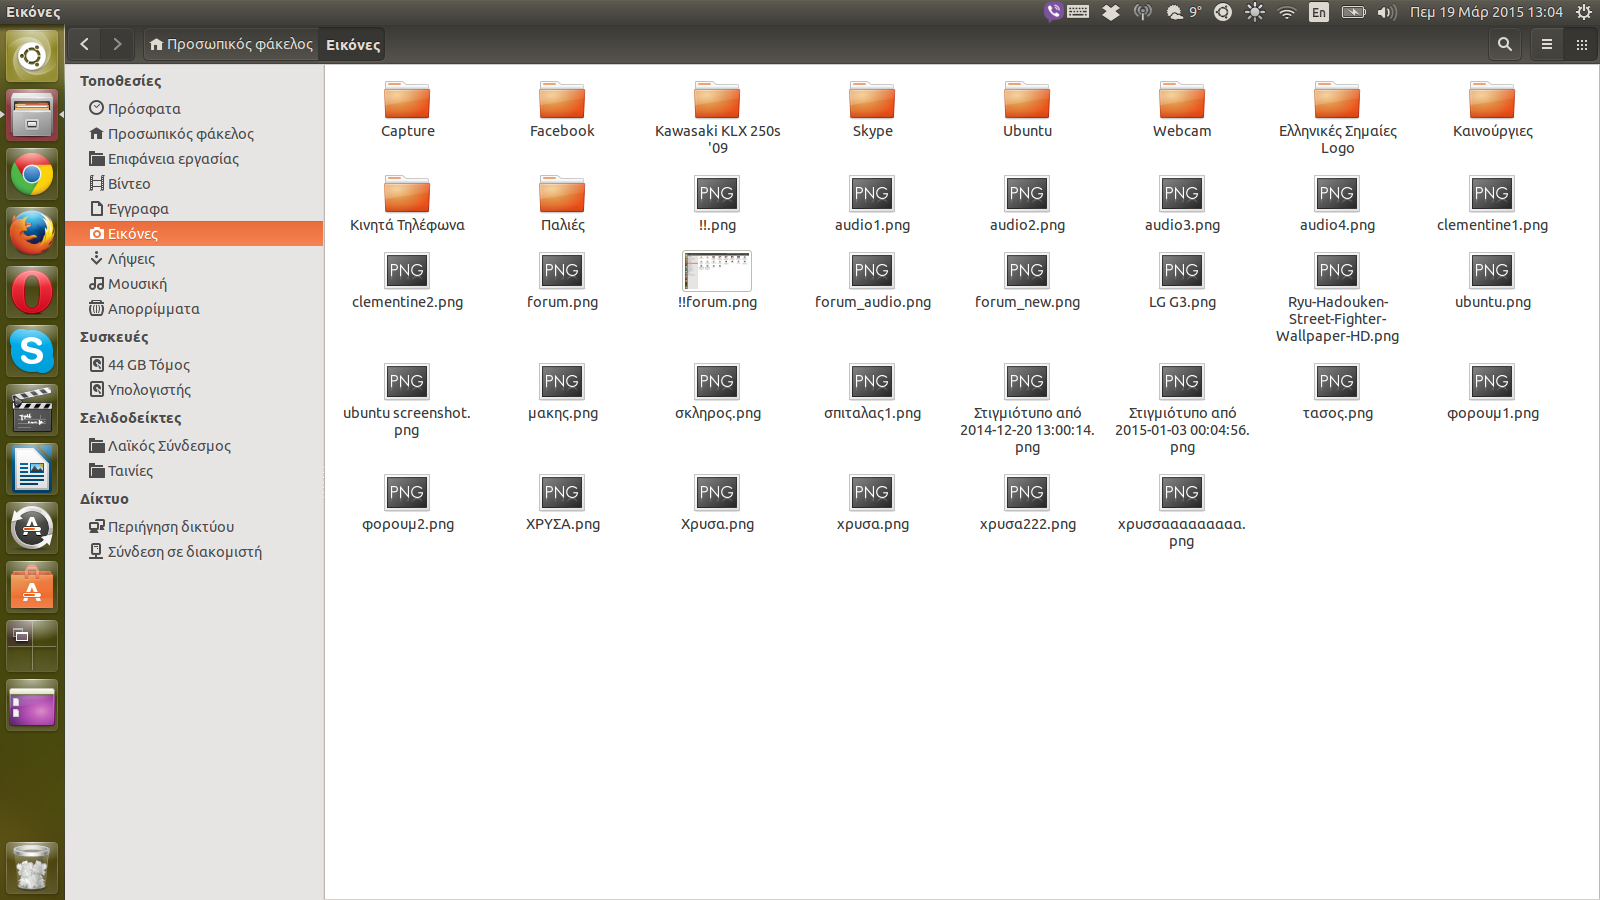Open the grid view options button
The width and height of the screenshot is (1600, 900).
coord(1581,44)
